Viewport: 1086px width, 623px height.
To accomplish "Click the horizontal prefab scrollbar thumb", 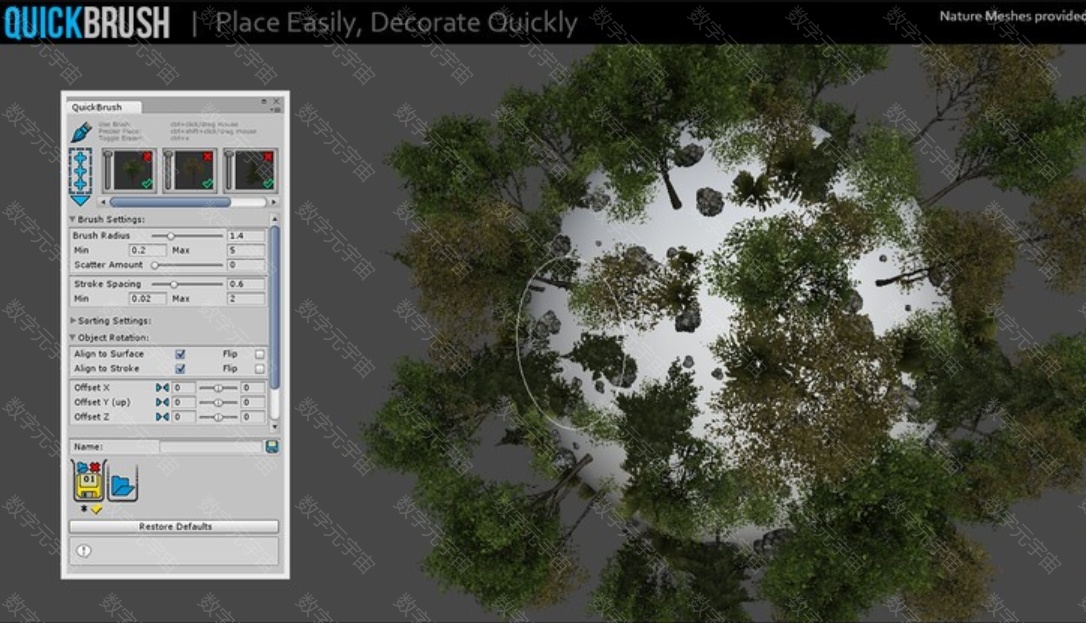I will (x=170, y=202).
